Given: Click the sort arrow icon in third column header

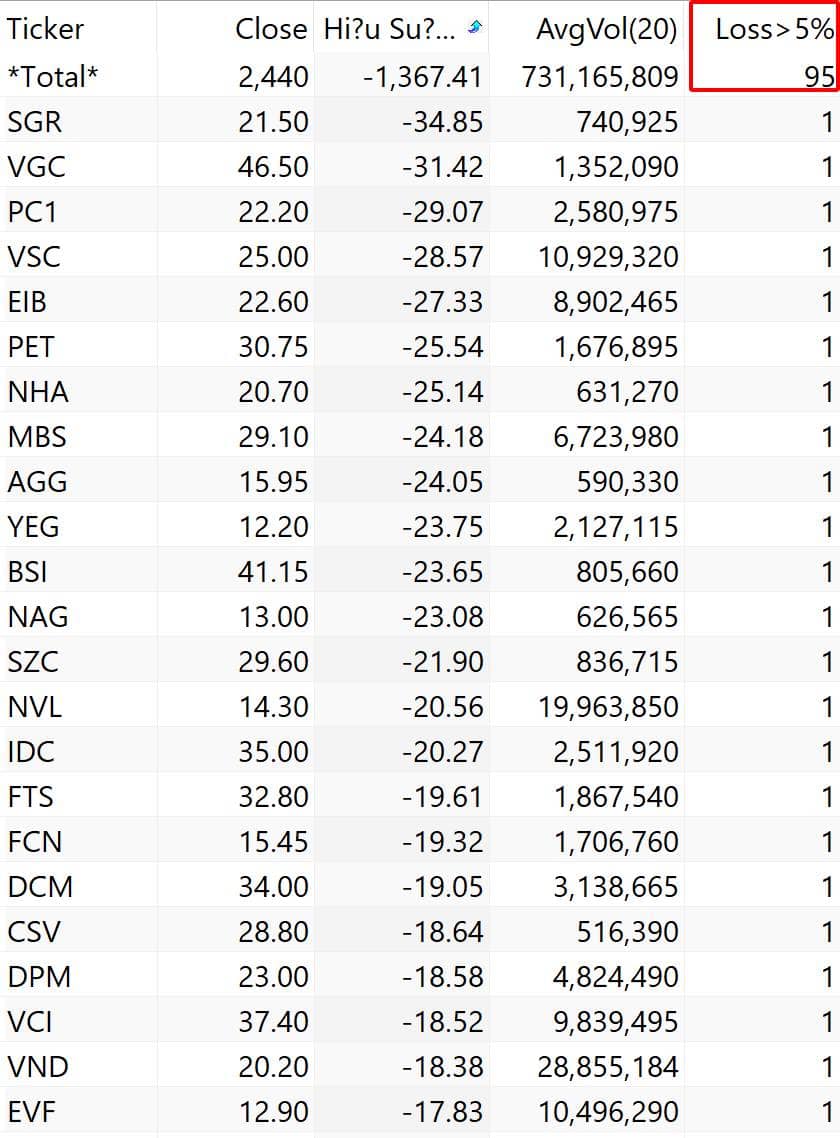Looking at the screenshot, I should click(x=473, y=29).
